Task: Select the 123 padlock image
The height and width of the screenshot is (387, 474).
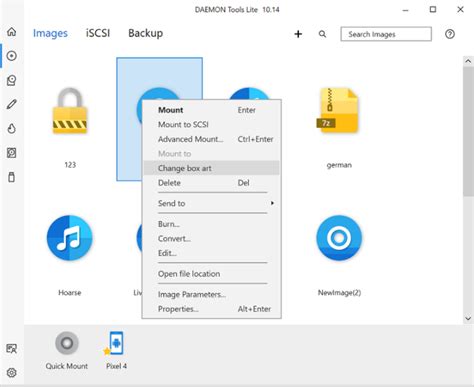Action: (x=70, y=111)
